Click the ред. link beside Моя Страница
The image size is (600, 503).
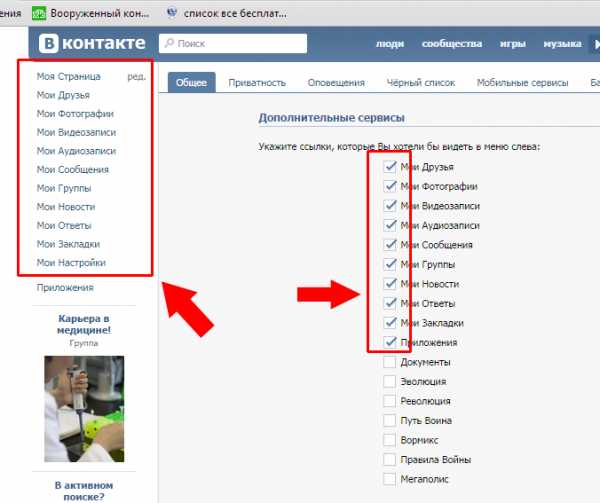(136, 77)
